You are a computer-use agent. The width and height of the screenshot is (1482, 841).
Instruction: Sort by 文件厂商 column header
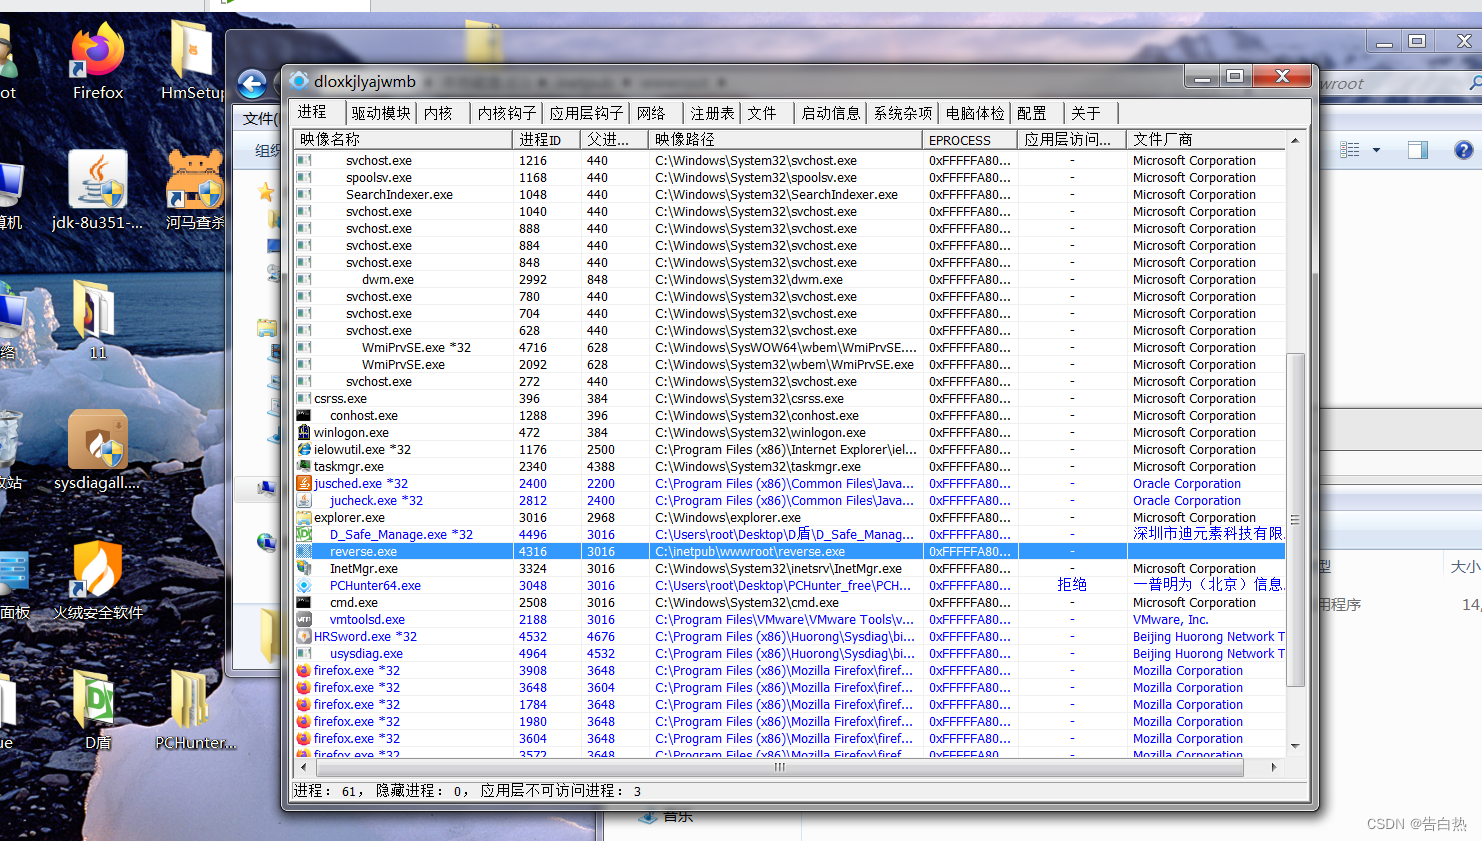coord(1206,139)
